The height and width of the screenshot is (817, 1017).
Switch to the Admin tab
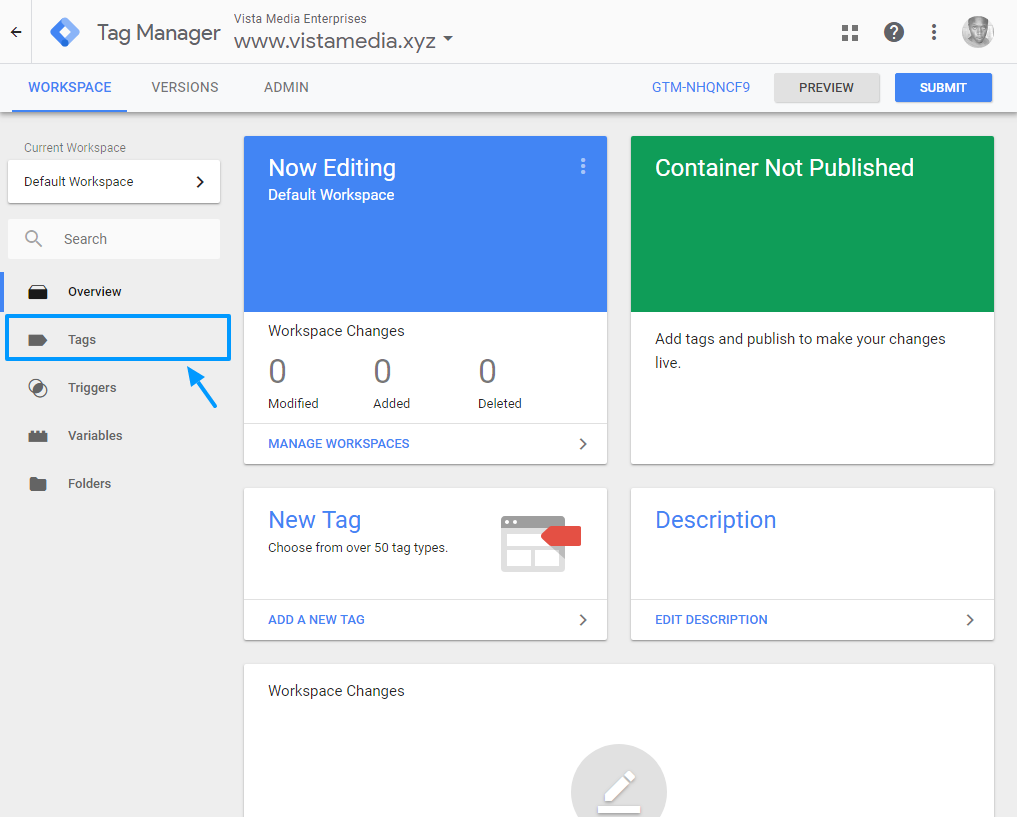286,88
